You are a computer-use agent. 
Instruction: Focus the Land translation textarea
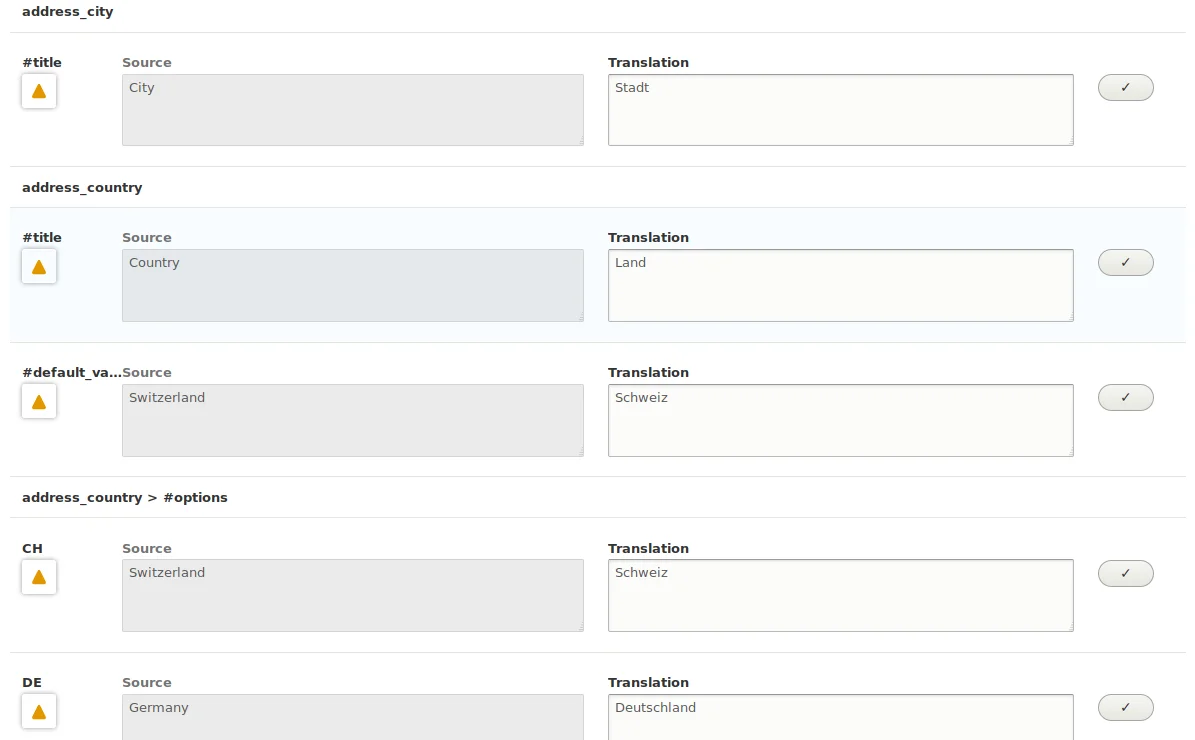click(x=840, y=285)
